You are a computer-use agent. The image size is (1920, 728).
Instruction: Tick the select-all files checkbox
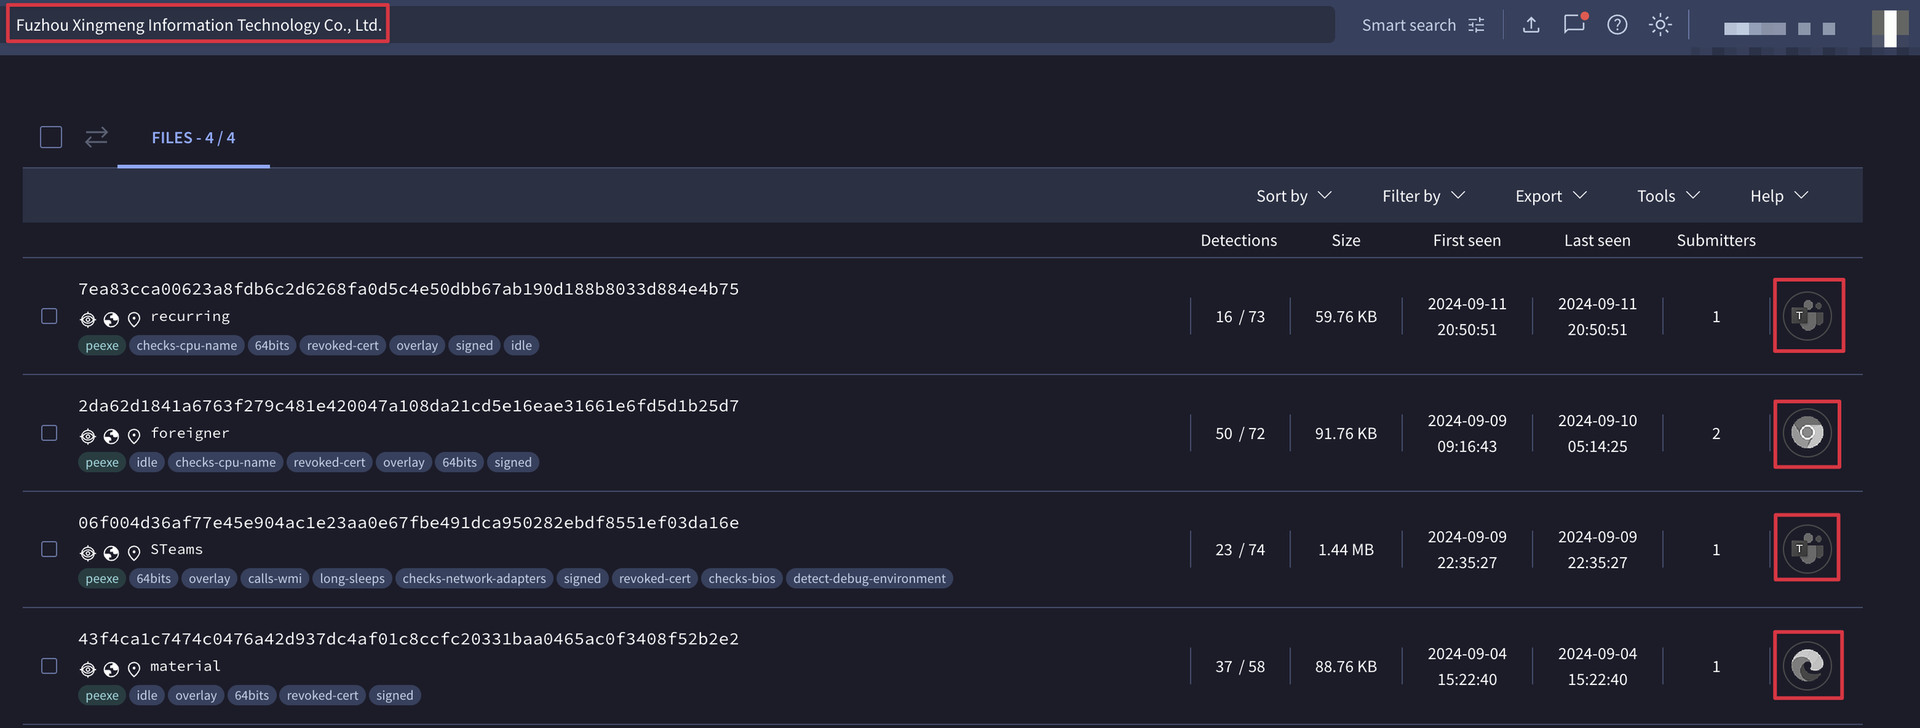pos(51,137)
